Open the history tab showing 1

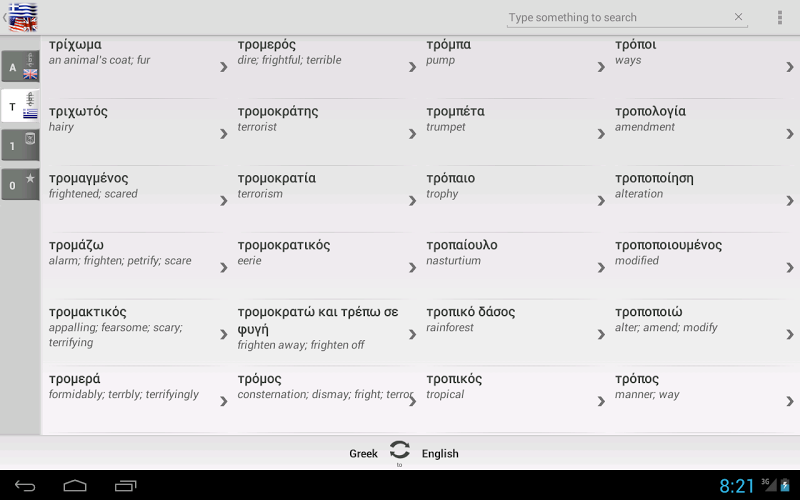[20, 145]
